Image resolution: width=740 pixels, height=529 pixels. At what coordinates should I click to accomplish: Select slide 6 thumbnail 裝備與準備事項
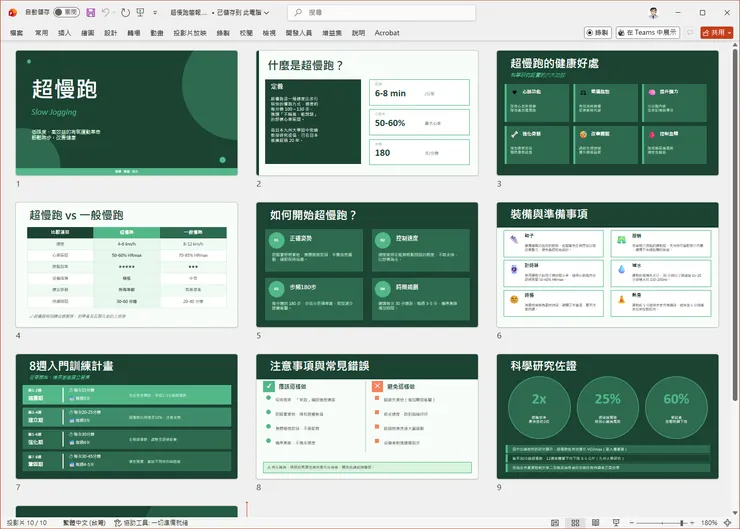tap(607, 265)
